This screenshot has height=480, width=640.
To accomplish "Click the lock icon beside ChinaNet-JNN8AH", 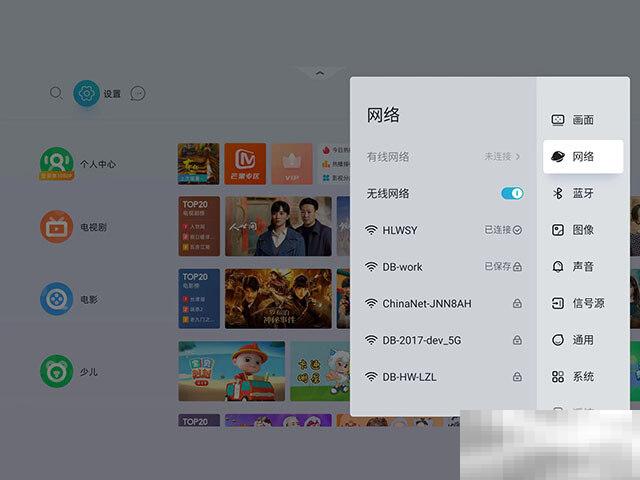I will [x=517, y=303].
